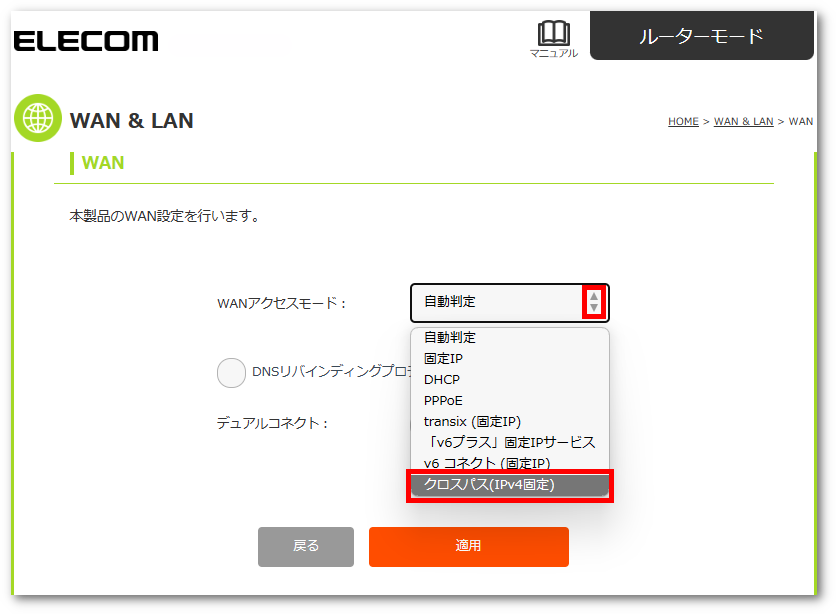
Task: Toggle the DNS rebinding protection checkbox
Action: [231, 373]
